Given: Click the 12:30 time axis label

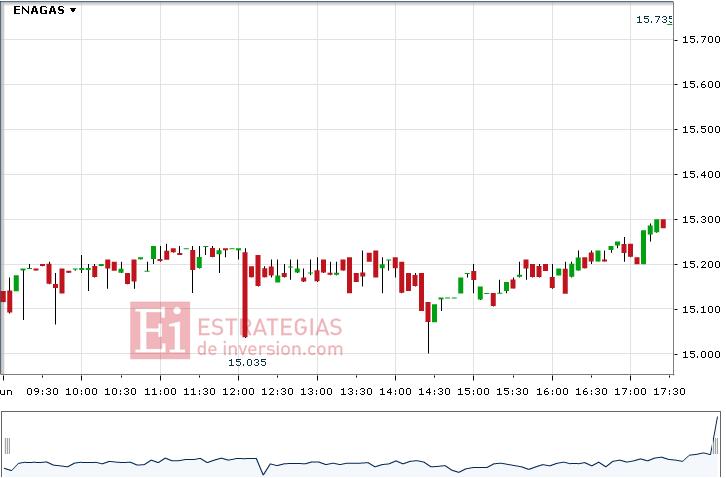Looking at the screenshot, I should (x=277, y=391).
